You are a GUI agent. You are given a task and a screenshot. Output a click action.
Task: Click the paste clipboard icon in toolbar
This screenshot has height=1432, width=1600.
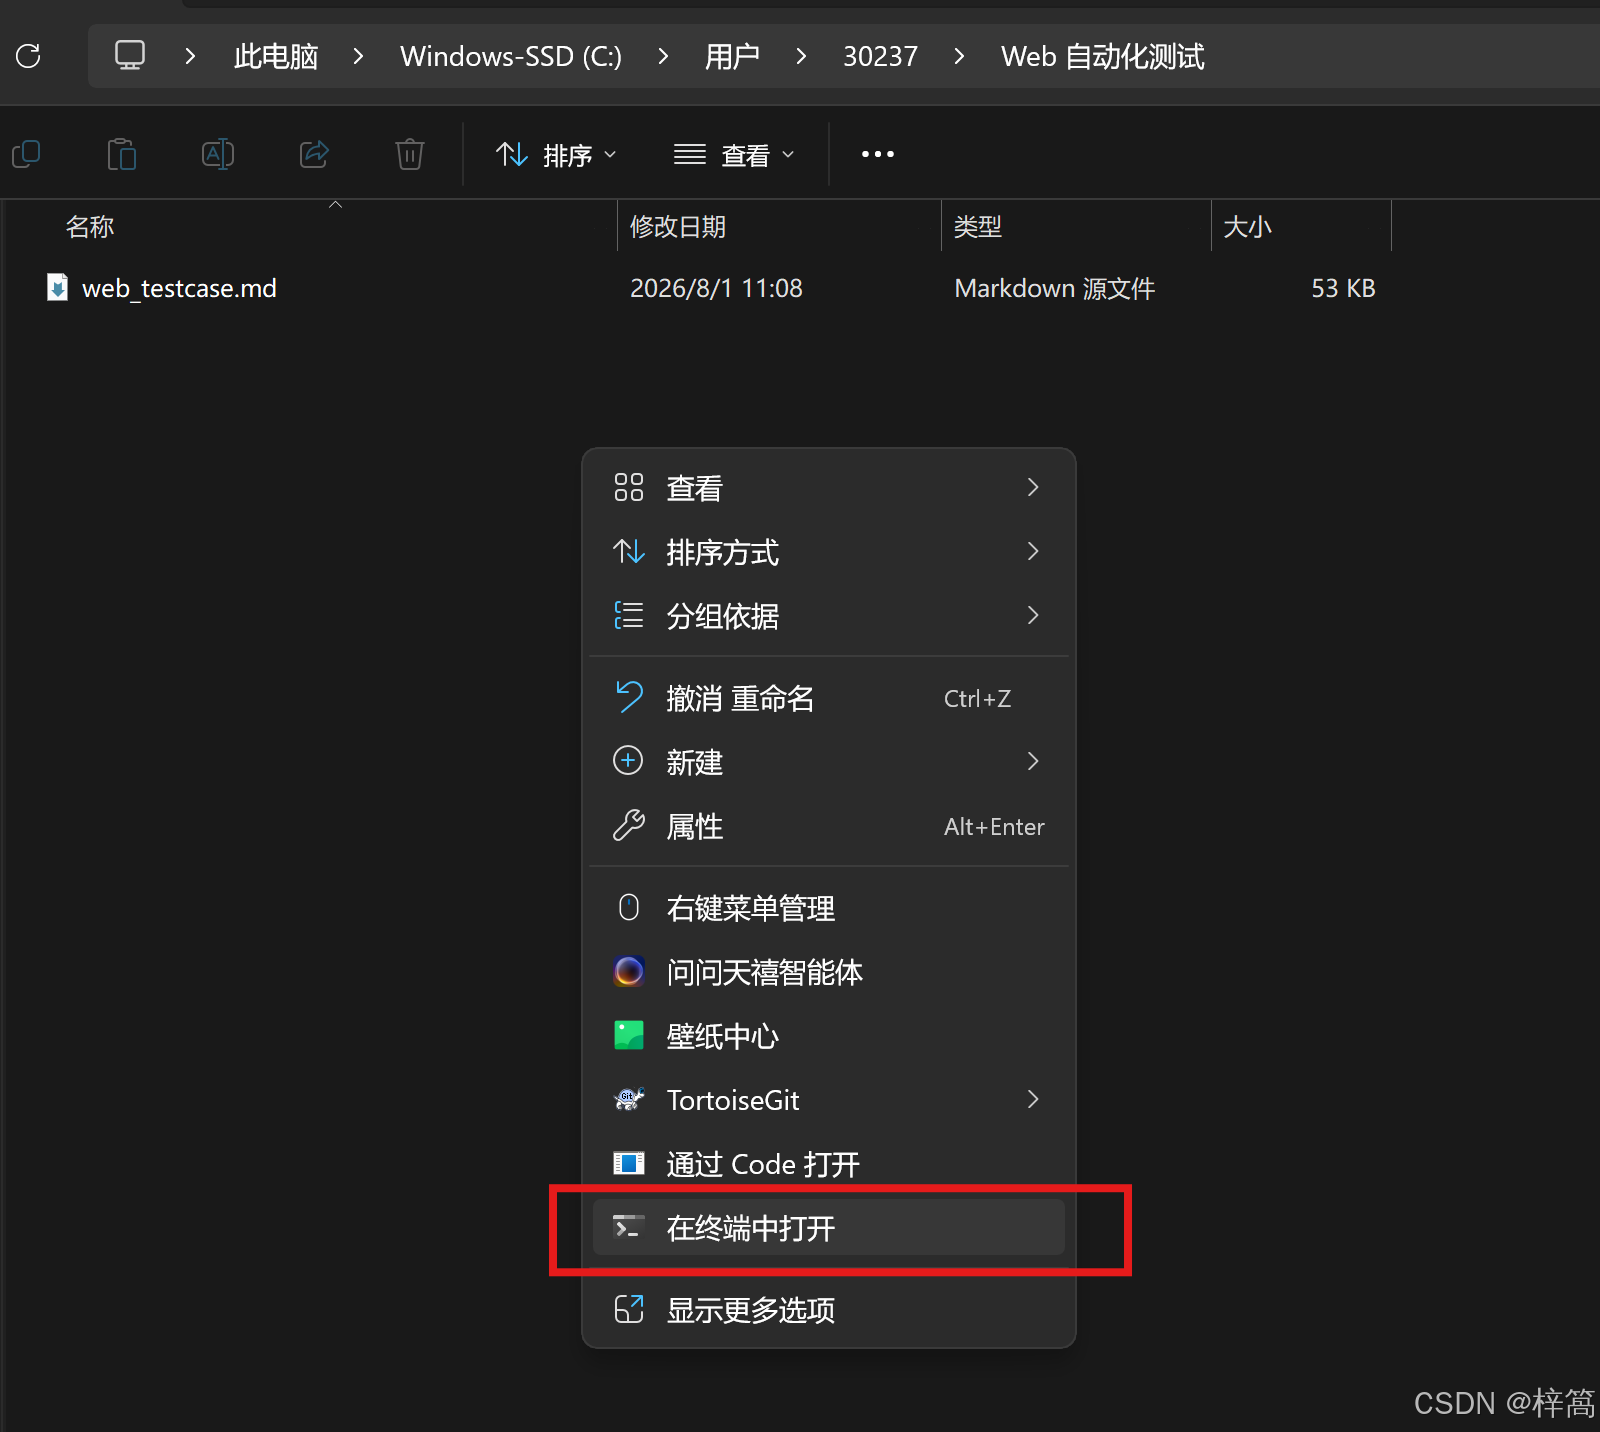122,154
